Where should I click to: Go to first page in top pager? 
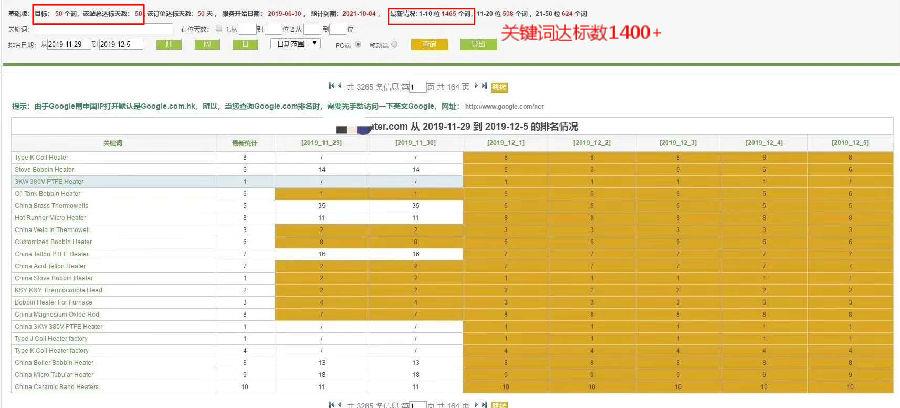331,87
